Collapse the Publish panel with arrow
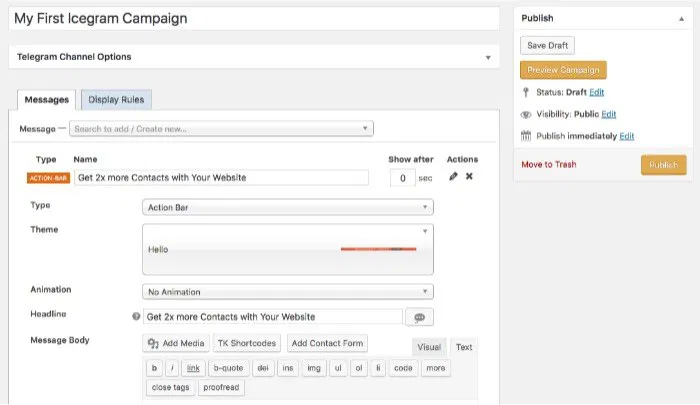Viewport: 700px width, 405px height. (x=682, y=18)
